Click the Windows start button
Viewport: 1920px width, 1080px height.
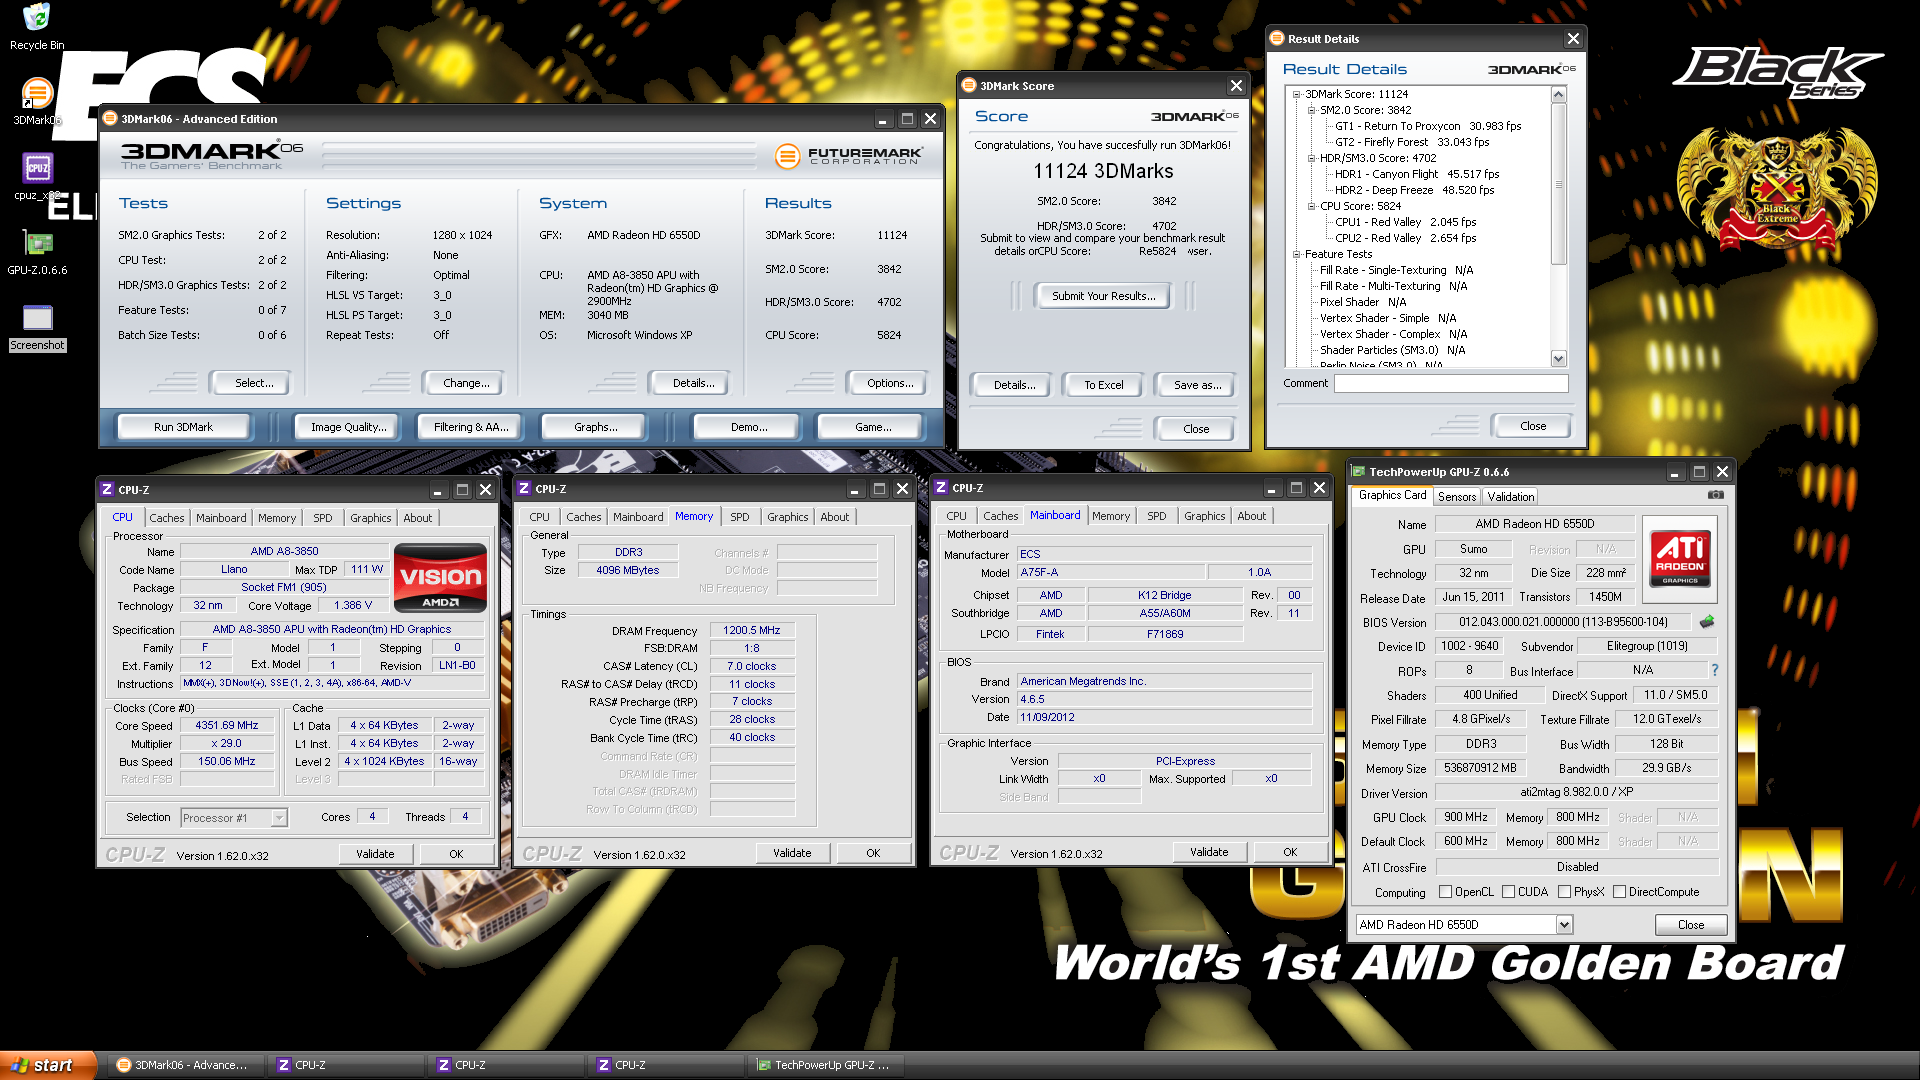click(x=48, y=1065)
